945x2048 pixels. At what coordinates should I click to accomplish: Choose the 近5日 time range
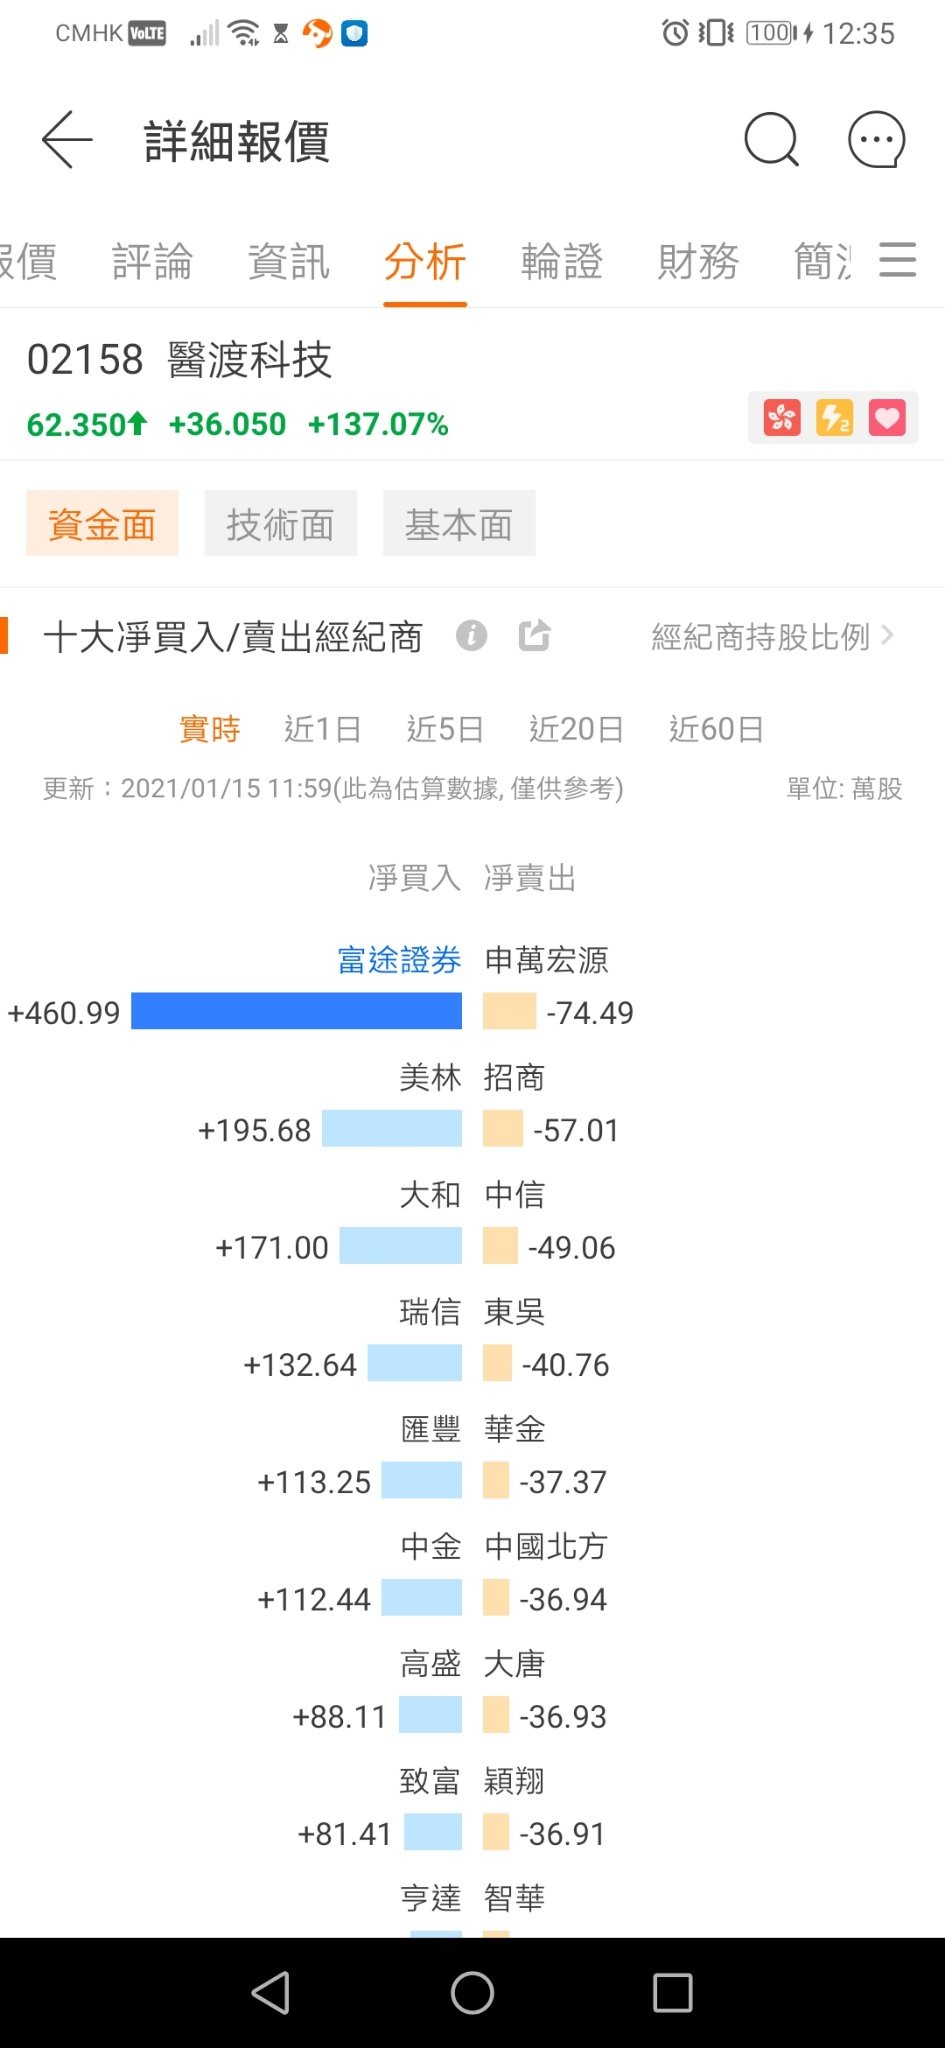445,729
